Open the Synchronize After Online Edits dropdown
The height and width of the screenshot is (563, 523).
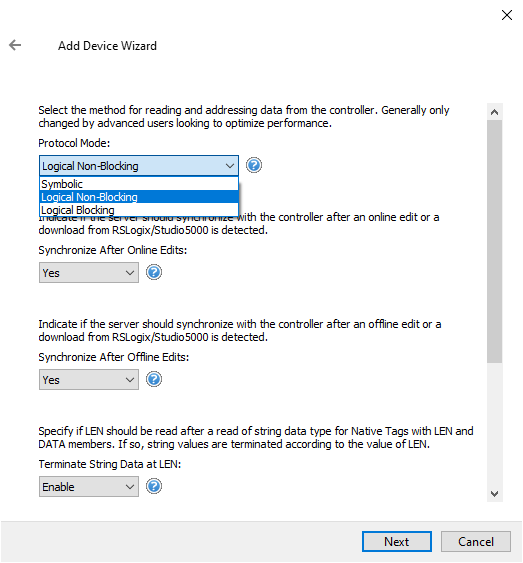pos(89,273)
